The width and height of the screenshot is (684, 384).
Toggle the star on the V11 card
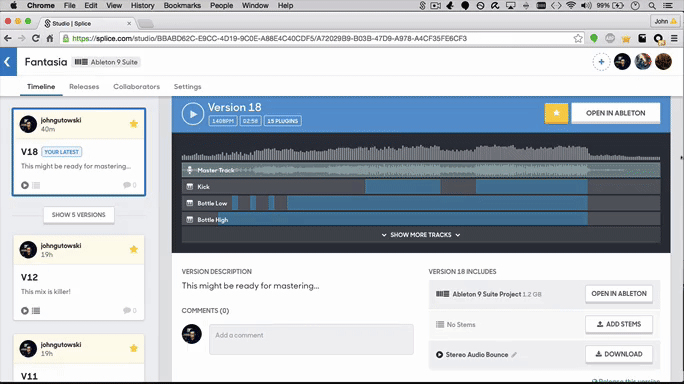point(134,348)
